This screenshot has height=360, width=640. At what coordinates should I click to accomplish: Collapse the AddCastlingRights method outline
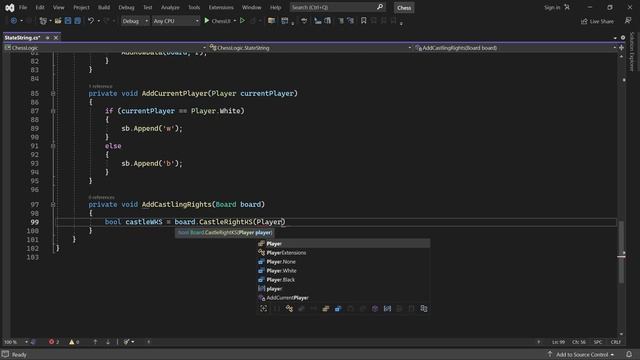[x=53, y=204]
